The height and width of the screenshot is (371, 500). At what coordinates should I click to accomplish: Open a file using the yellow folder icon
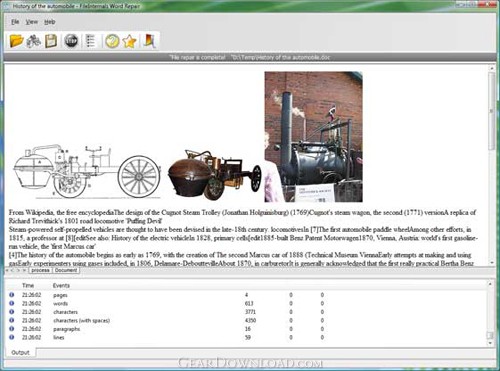(x=16, y=41)
